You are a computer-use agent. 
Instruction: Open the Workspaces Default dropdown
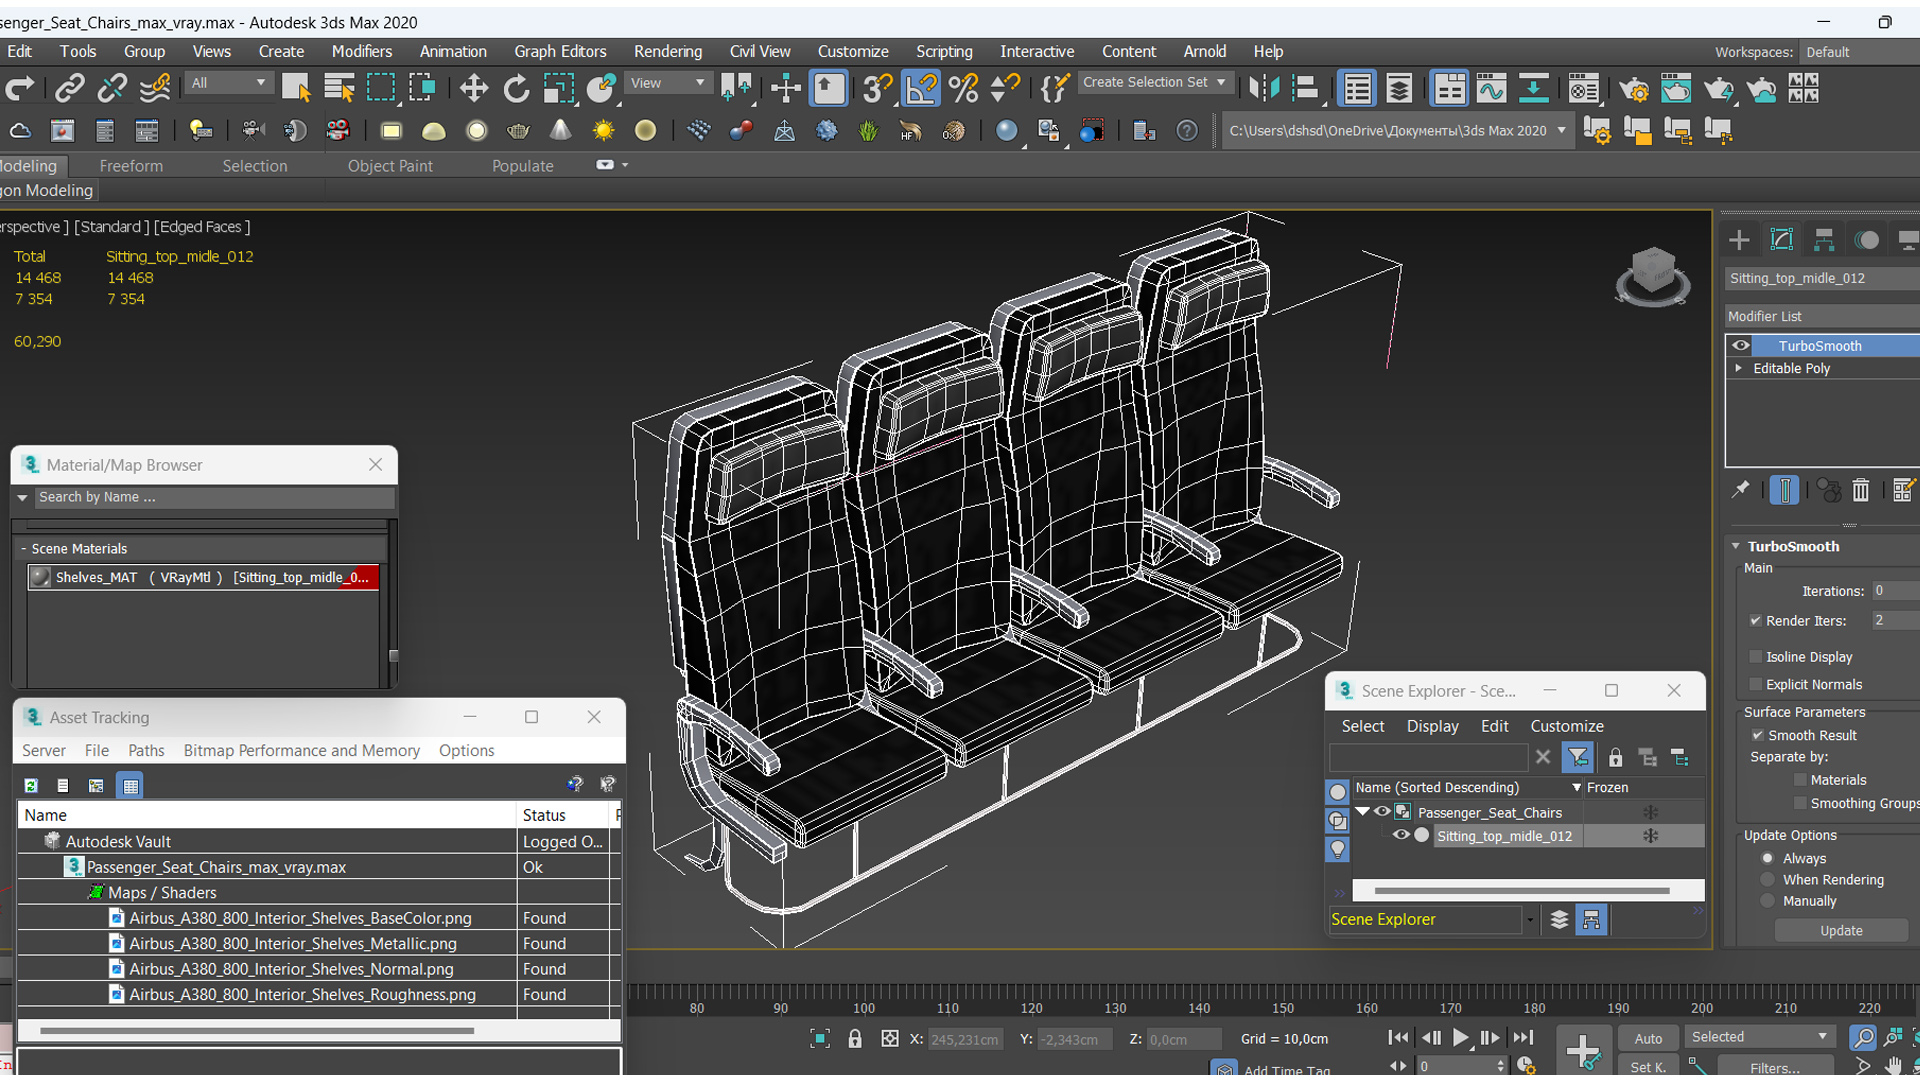click(x=1860, y=52)
